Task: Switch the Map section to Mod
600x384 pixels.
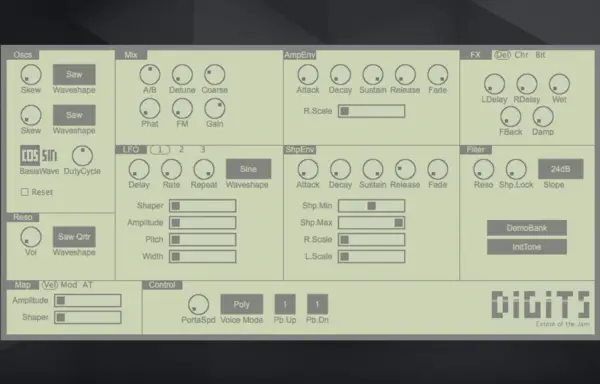Action: [x=68, y=285]
